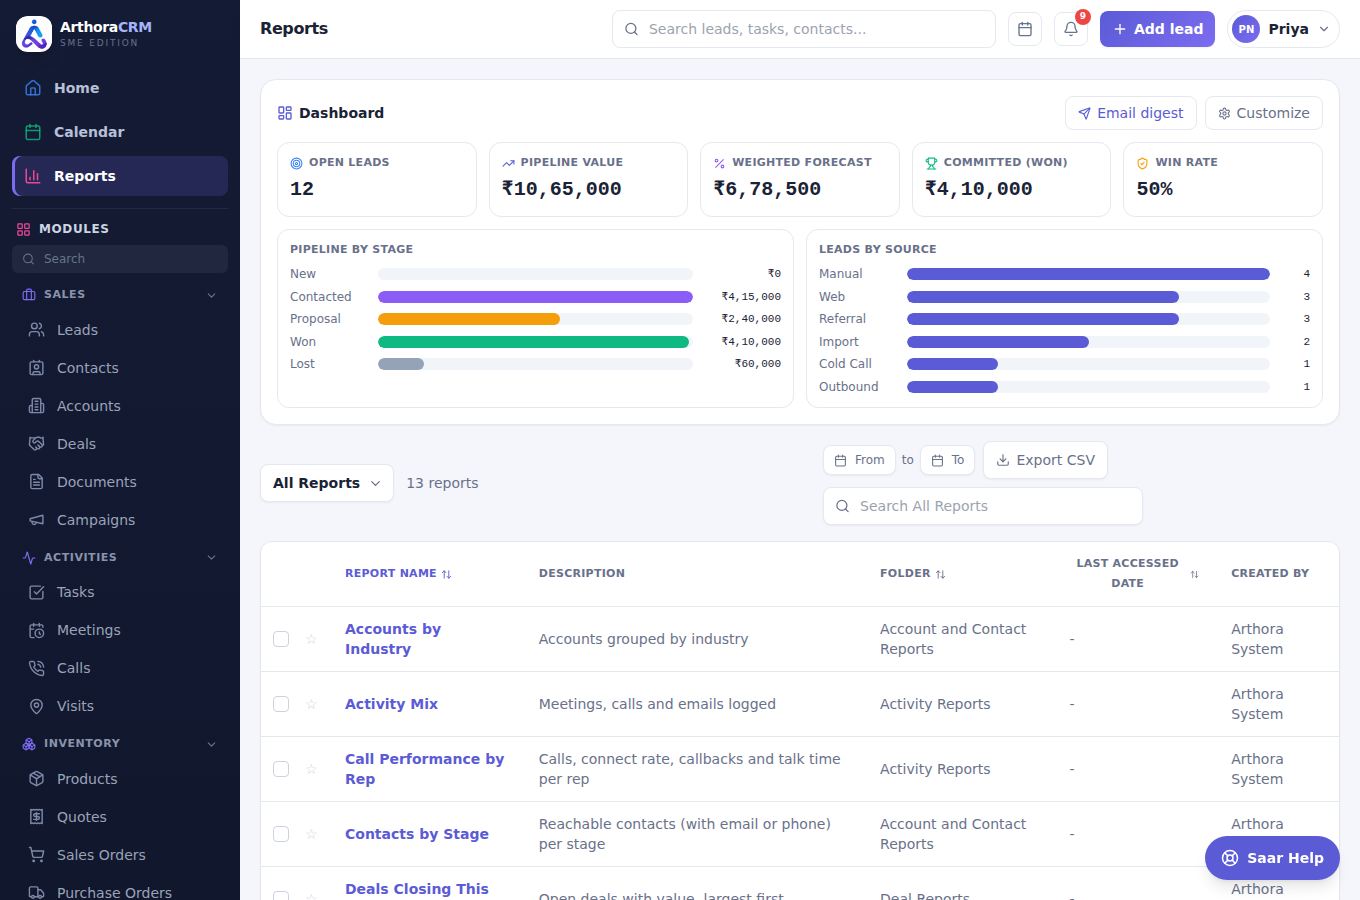Viewport: 1360px width, 900px height.
Task: Expand the Priya user profile menu
Action: [1283, 29]
